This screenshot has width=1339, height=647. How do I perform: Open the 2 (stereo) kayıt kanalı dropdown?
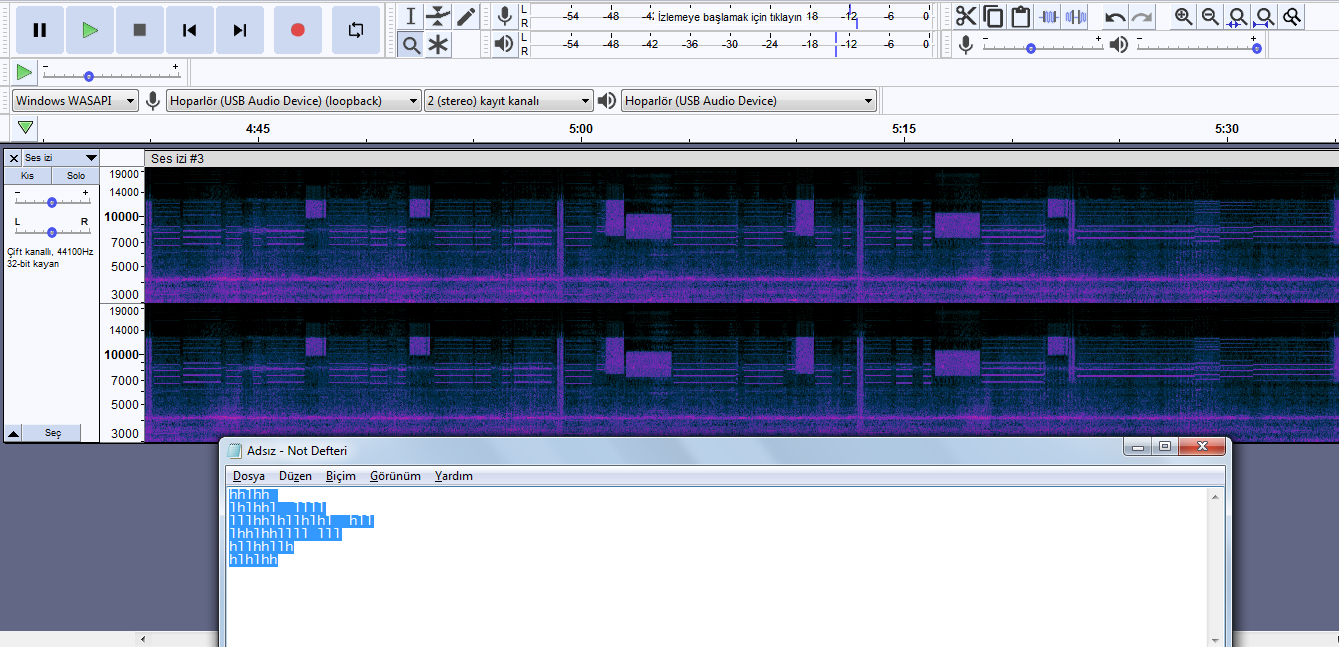point(509,100)
